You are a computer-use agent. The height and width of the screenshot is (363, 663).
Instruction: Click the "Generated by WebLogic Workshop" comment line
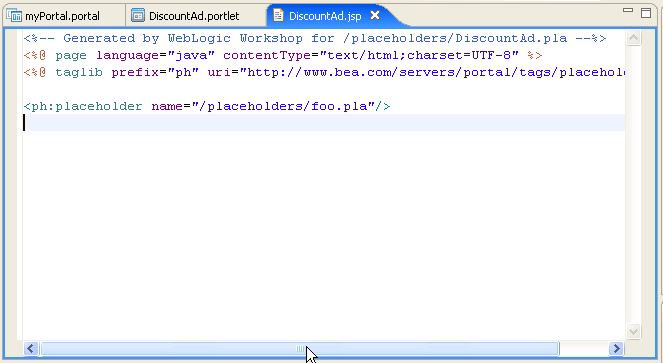point(315,38)
